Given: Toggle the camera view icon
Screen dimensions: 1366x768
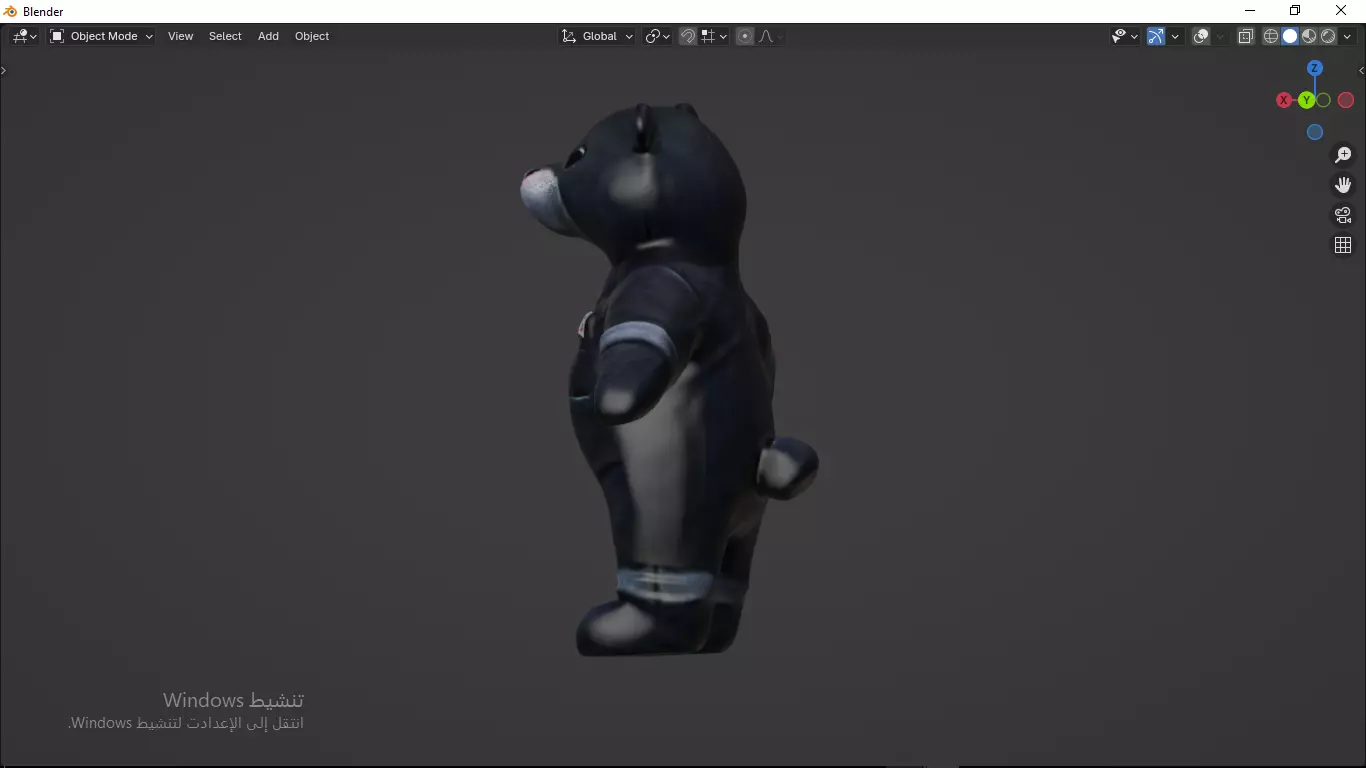Looking at the screenshot, I should point(1343,215).
